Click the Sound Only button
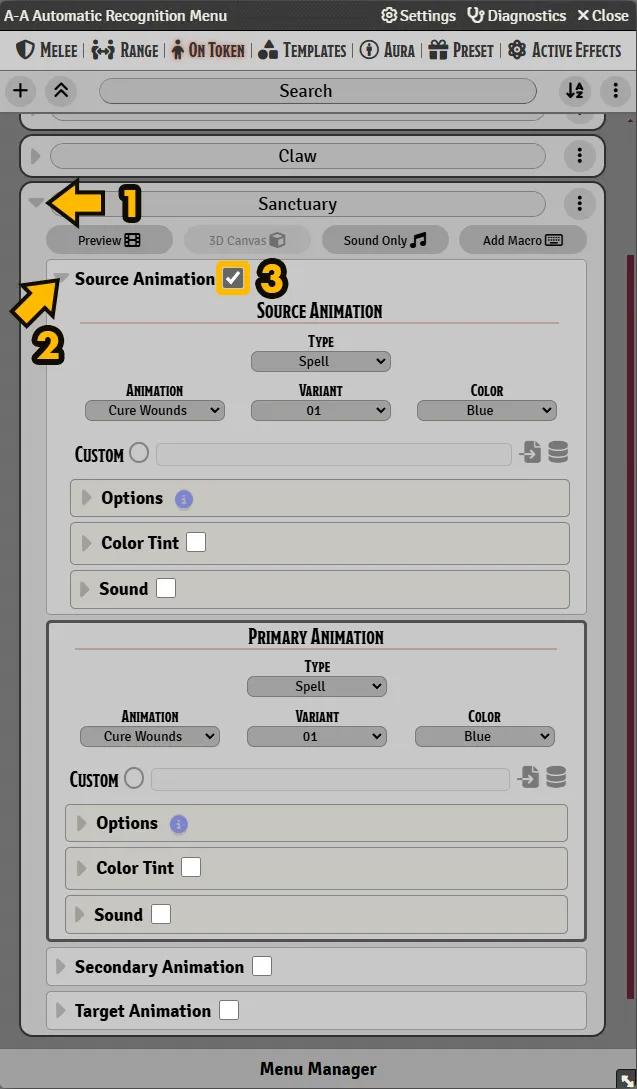This screenshot has width=637, height=1089. click(x=385, y=240)
